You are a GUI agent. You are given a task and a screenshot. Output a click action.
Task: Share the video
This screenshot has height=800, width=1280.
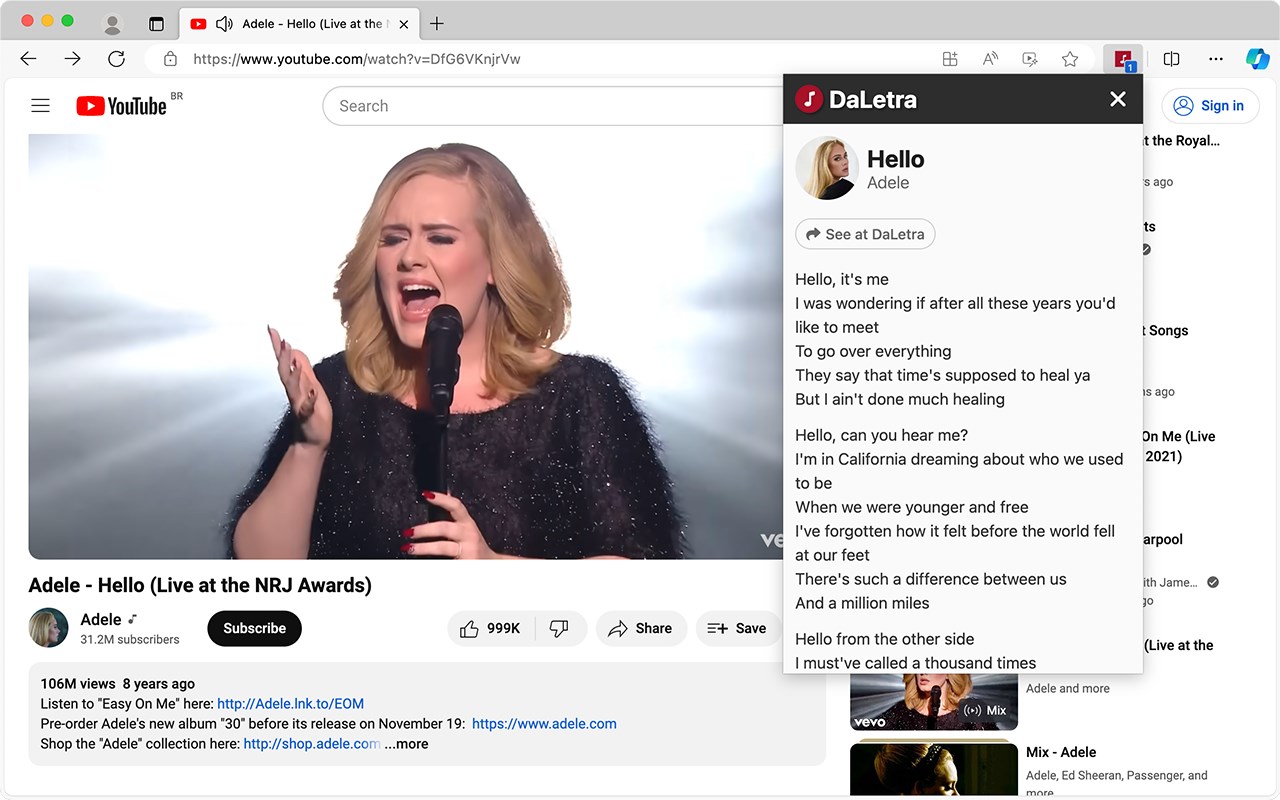[641, 628]
